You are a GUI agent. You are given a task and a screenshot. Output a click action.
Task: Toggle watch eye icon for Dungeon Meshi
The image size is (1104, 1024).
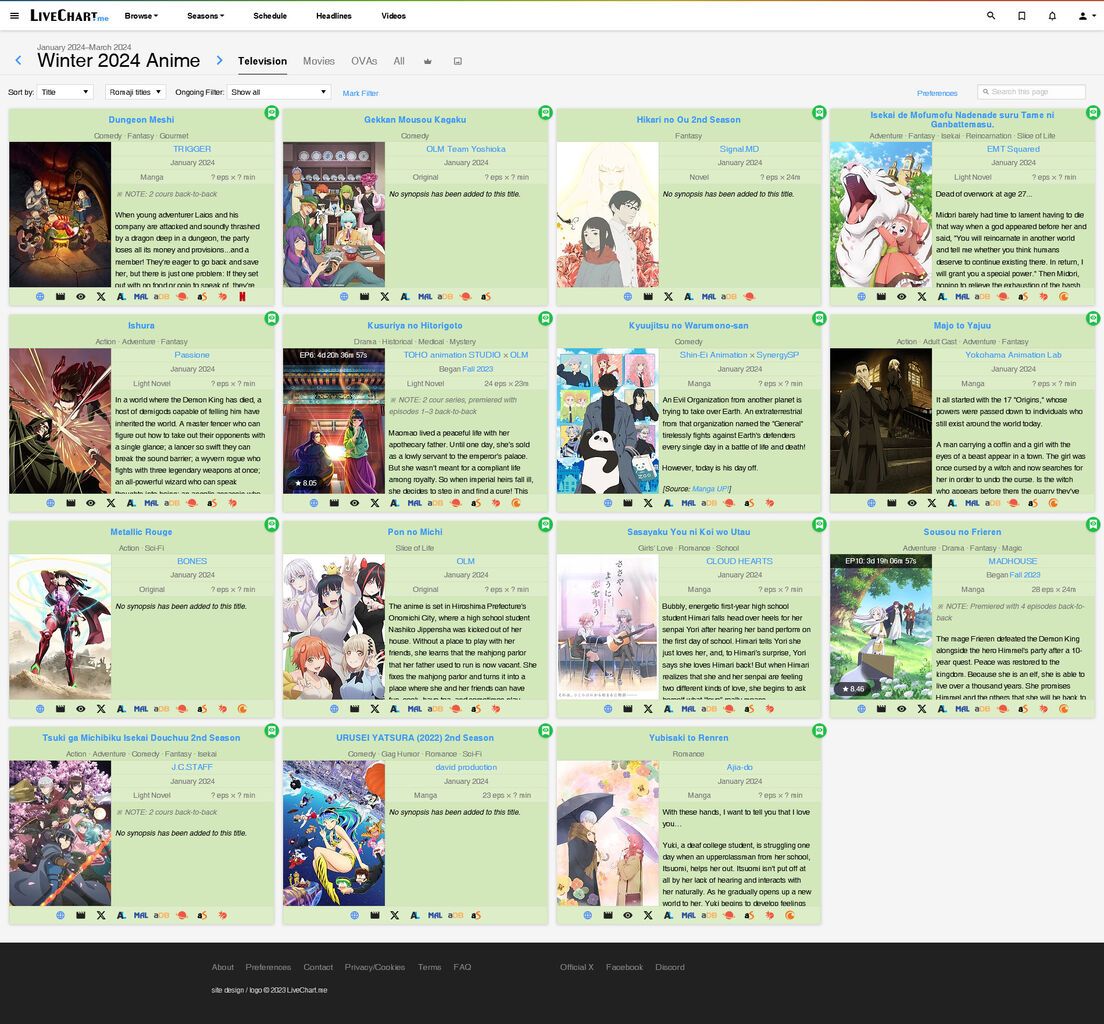(x=81, y=296)
